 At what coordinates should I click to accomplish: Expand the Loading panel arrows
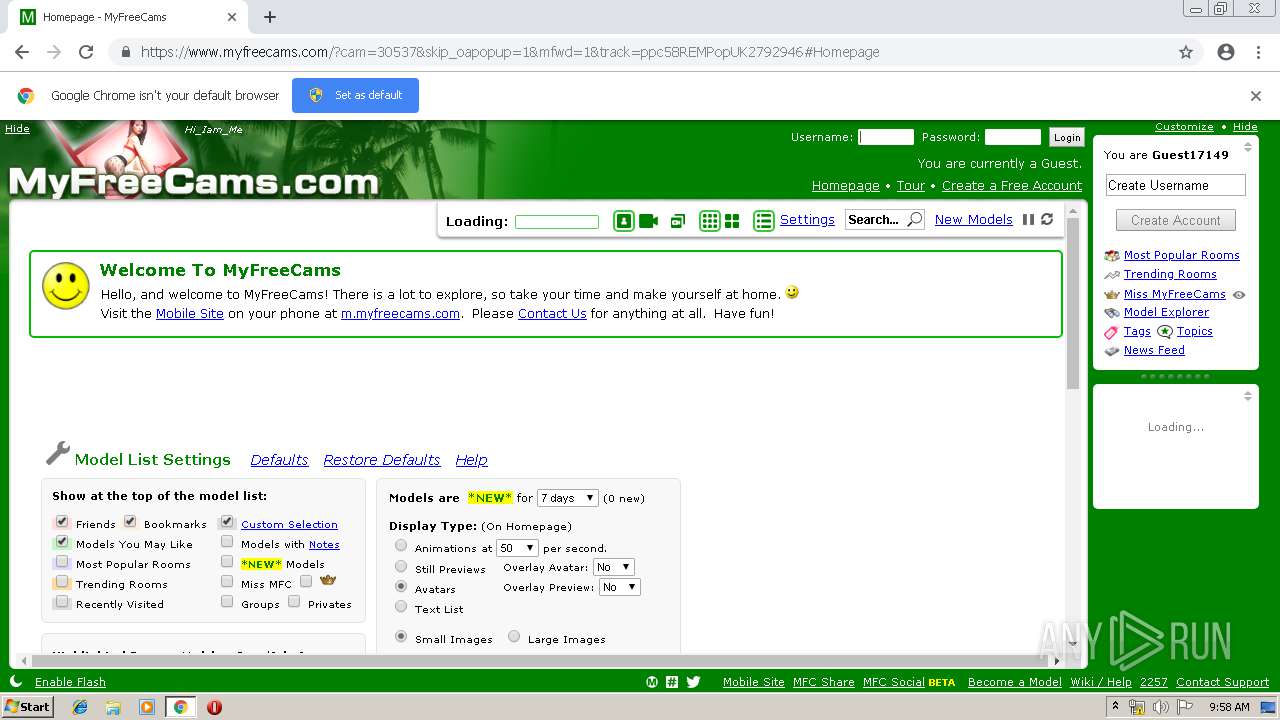(x=1247, y=396)
